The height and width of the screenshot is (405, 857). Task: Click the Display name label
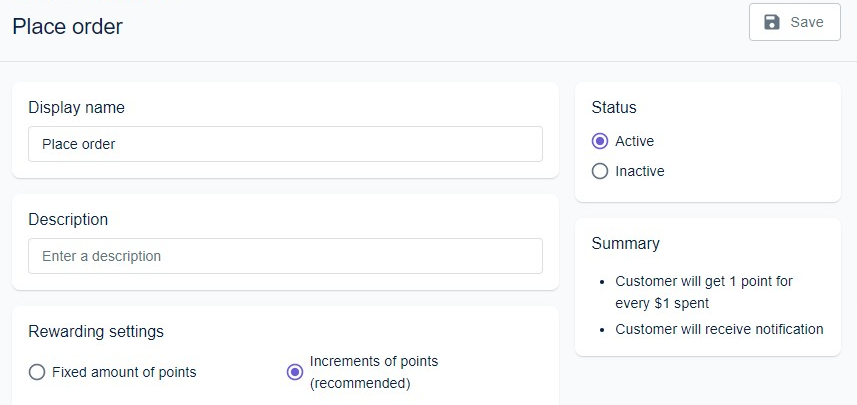coord(76,107)
